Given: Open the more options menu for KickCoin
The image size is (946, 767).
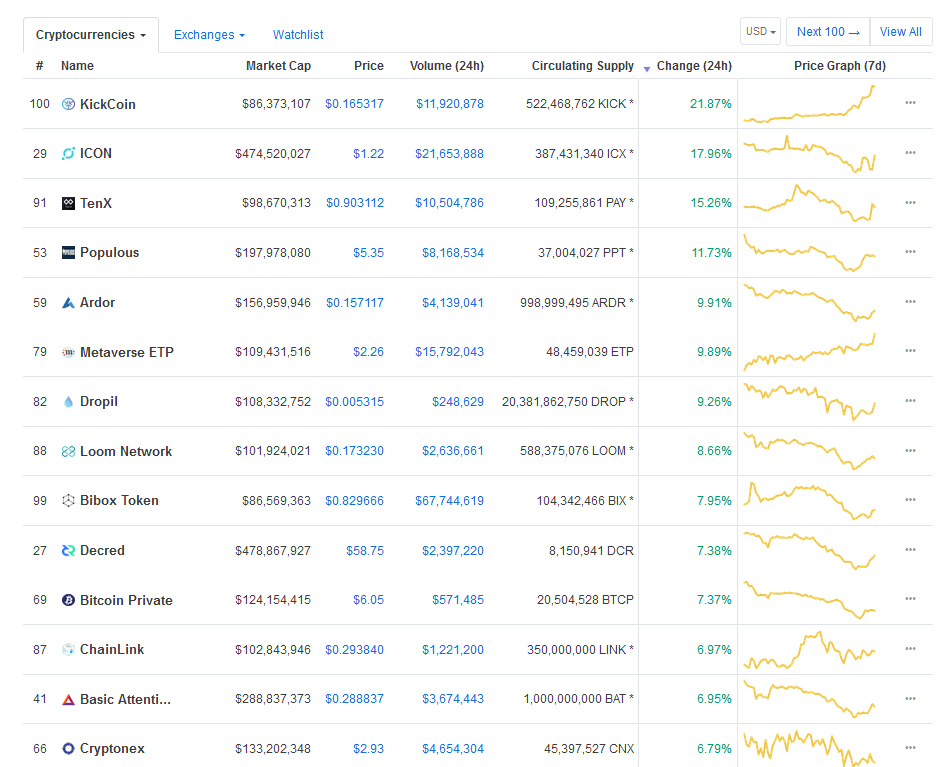Looking at the screenshot, I should (x=910, y=103).
